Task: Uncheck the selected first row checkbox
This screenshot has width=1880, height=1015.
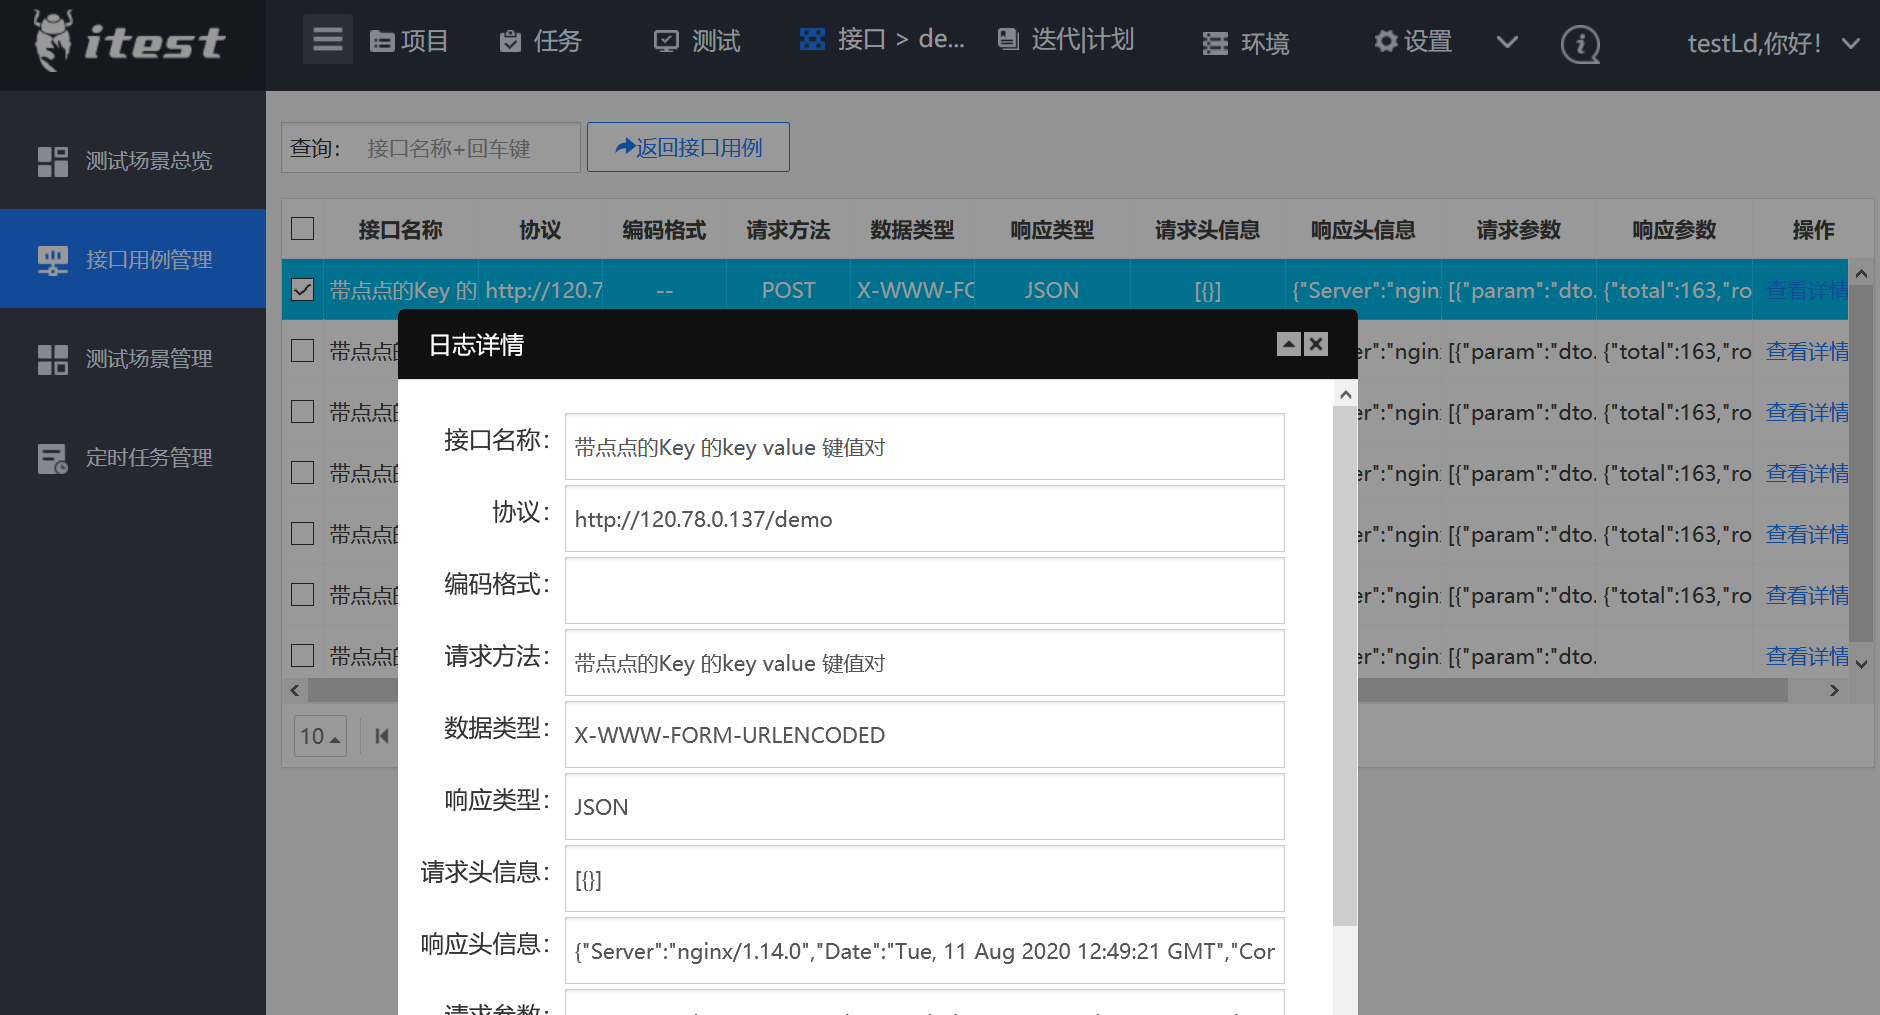Action: click(x=302, y=290)
